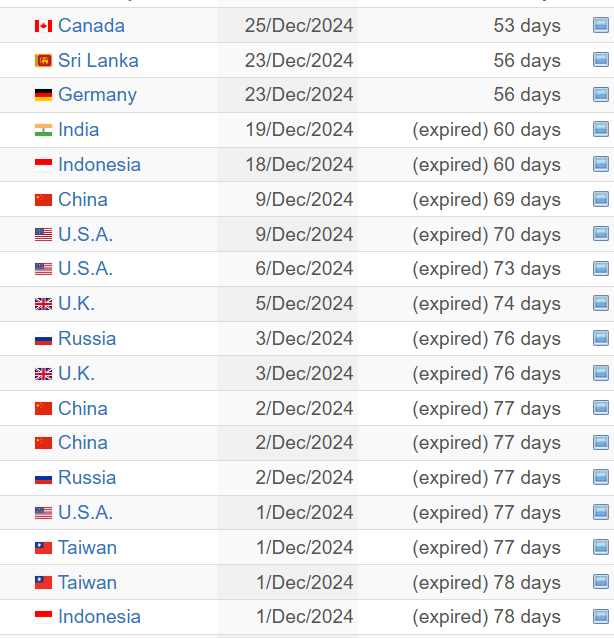Click the blue icon in the India row

coord(601,129)
